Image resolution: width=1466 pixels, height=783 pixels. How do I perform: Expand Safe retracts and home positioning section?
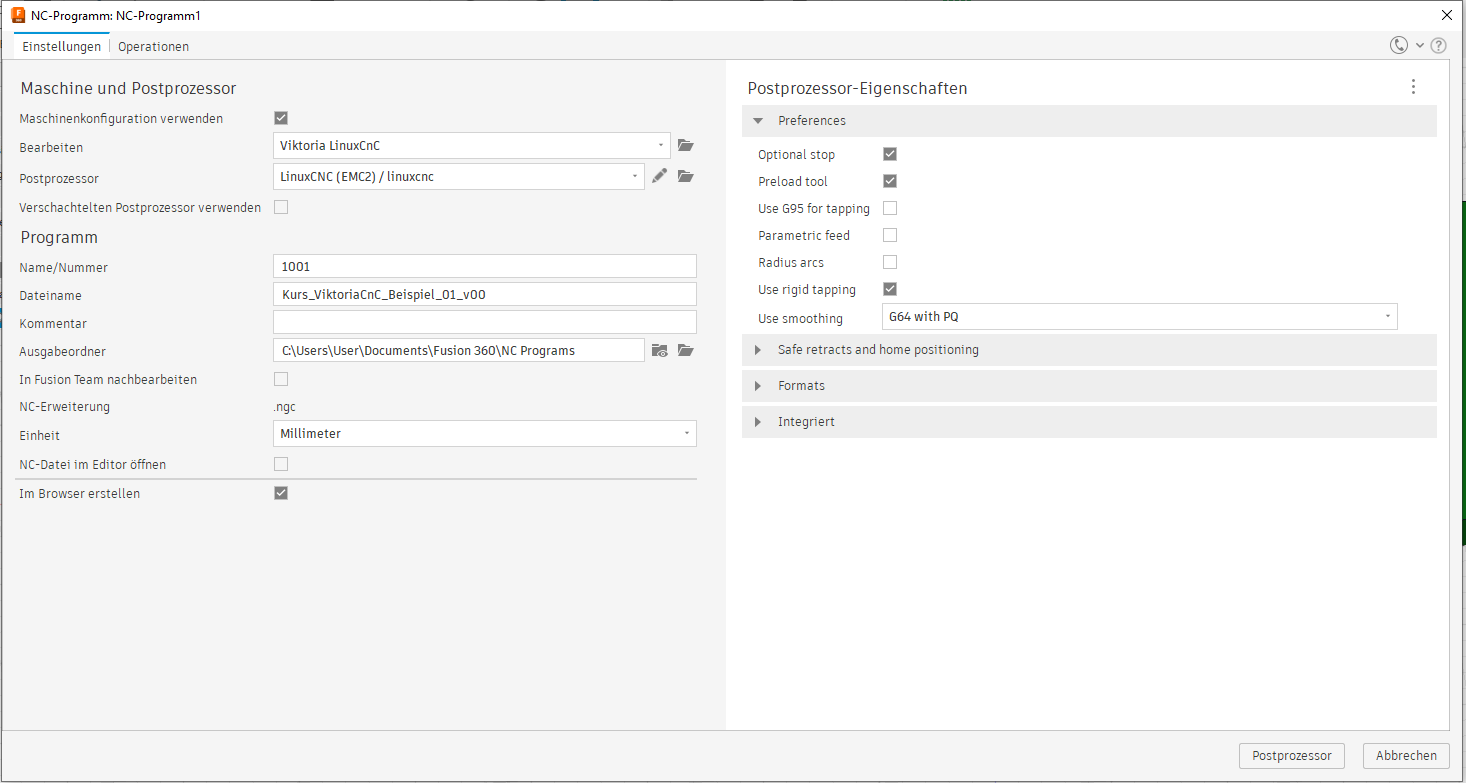click(878, 350)
